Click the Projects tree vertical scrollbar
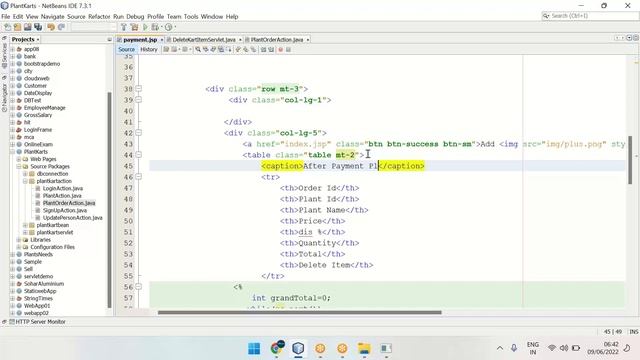The height and width of the screenshot is (360, 640). coord(109,200)
